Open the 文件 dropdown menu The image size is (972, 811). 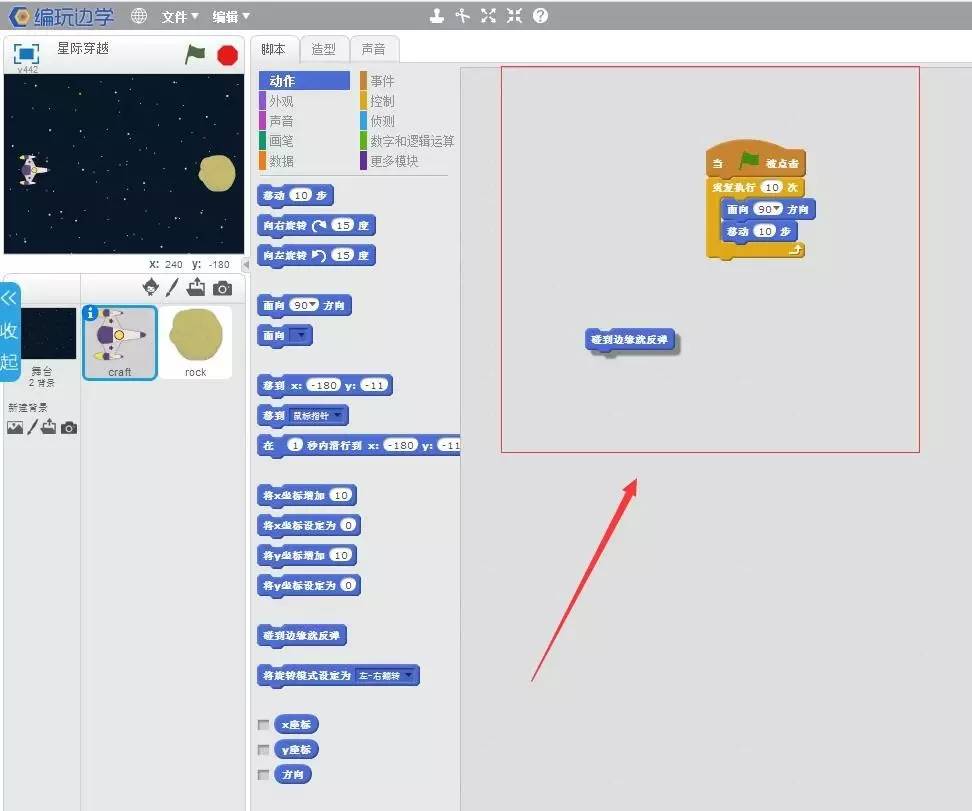(x=180, y=16)
